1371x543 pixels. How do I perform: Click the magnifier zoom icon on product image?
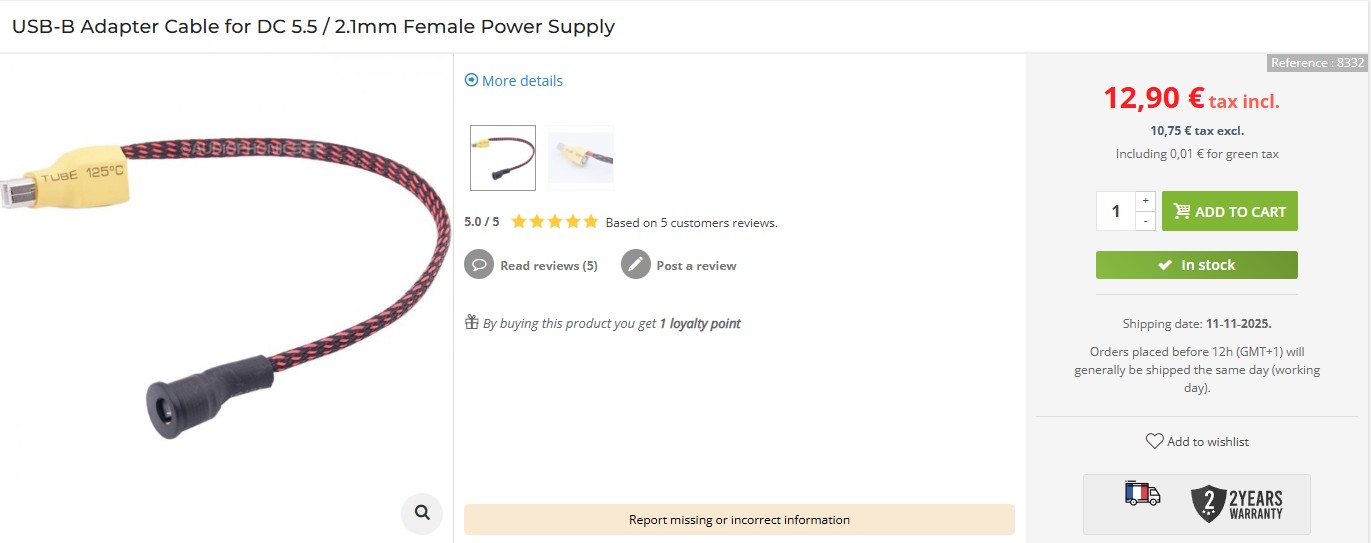[x=422, y=513]
